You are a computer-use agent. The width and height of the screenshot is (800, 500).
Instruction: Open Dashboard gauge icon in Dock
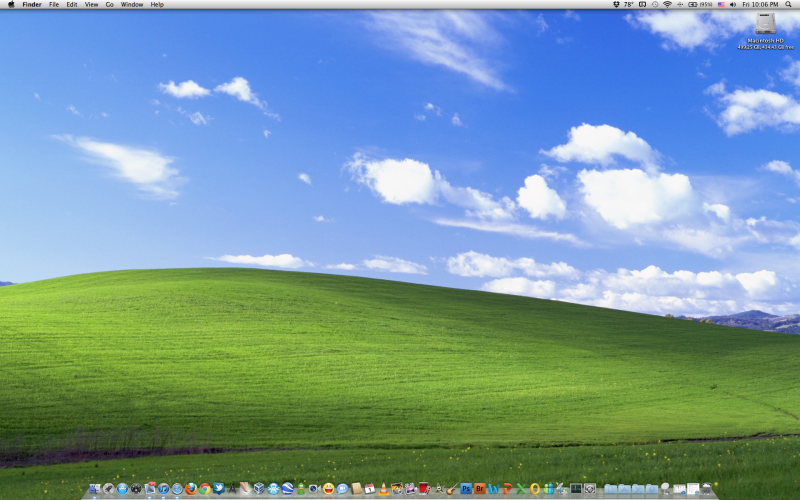tap(136, 488)
